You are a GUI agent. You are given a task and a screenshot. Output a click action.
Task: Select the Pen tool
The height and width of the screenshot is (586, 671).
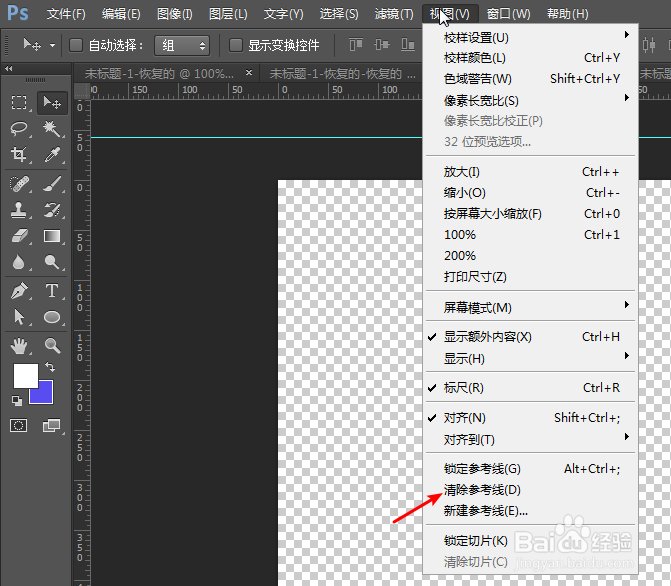pos(19,291)
